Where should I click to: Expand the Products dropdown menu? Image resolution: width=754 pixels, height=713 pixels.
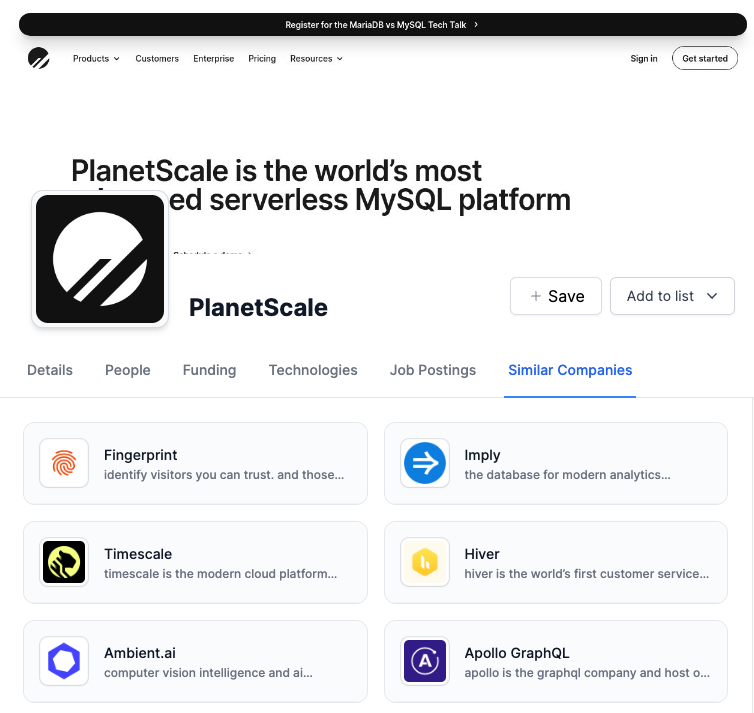coord(96,59)
